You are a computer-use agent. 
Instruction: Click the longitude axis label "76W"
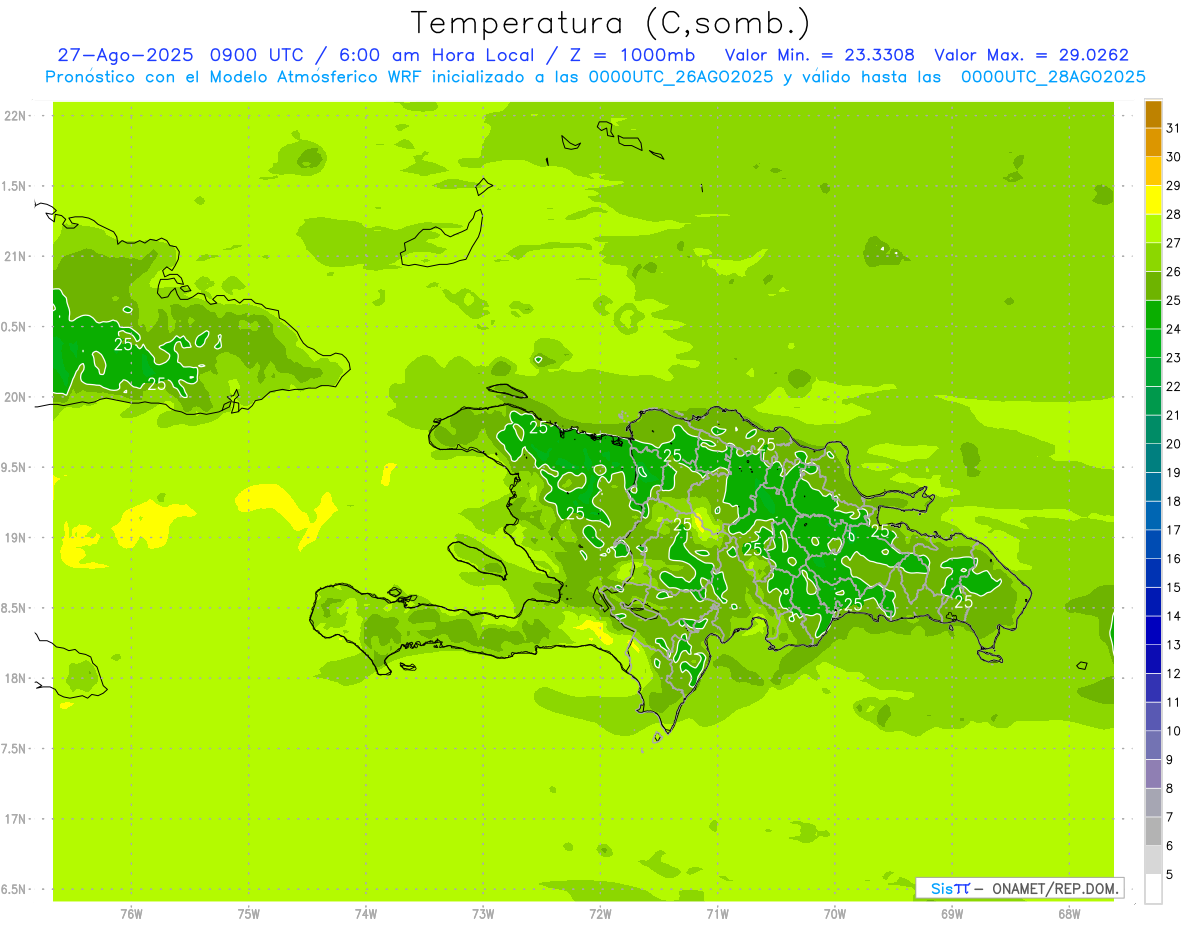click(x=131, y=914)
